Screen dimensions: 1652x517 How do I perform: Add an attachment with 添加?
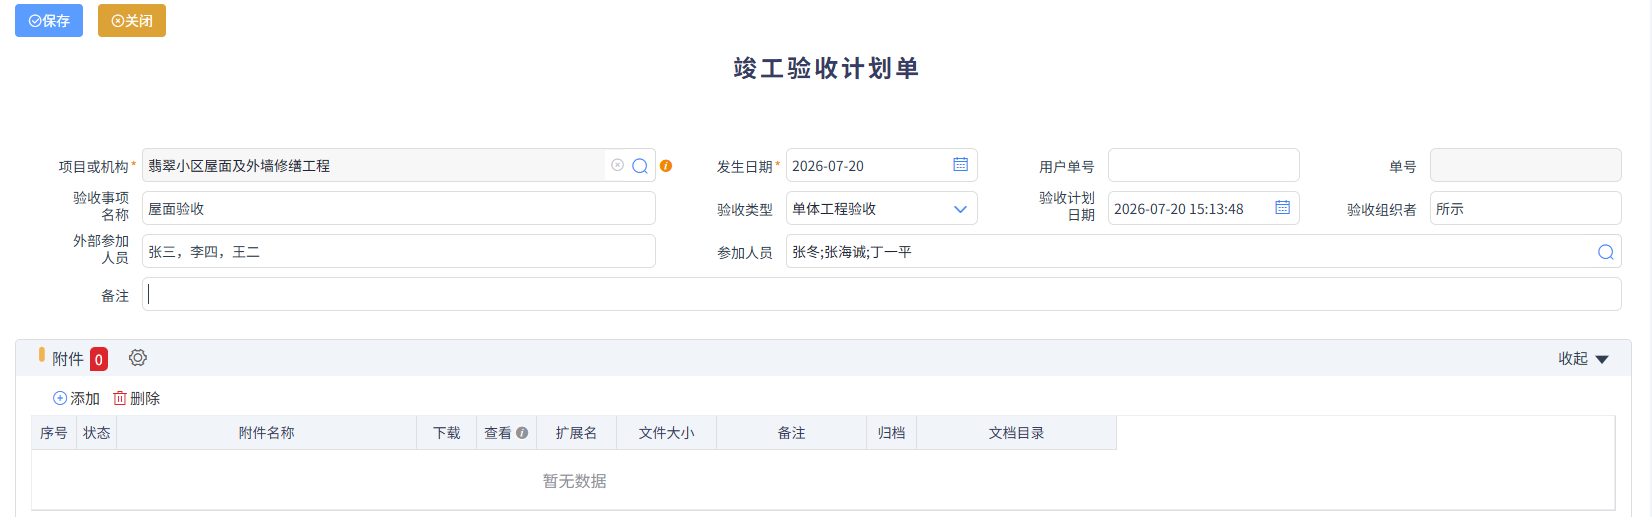point(76,398)
